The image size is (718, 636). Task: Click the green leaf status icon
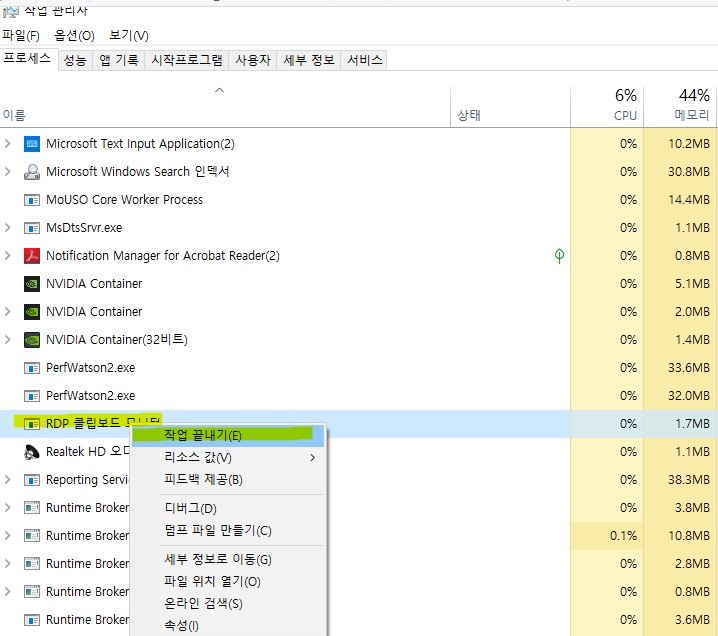(x=559, y=256)
